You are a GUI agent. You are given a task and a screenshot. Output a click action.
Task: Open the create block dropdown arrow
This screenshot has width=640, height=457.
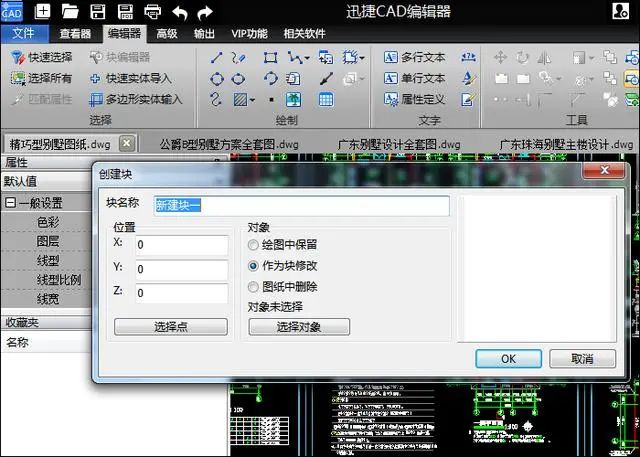(x=362, y=58)
